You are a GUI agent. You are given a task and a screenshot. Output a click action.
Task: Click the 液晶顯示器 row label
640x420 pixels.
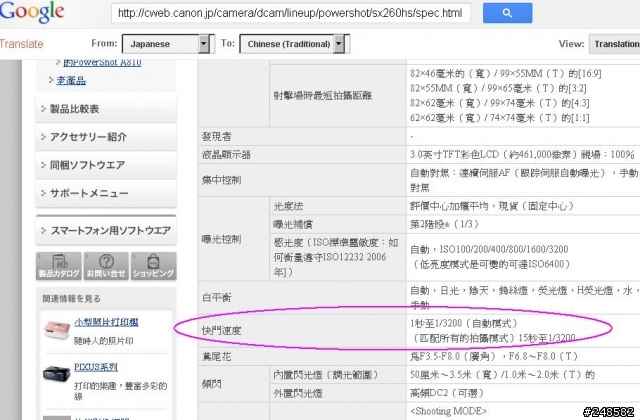226,155
